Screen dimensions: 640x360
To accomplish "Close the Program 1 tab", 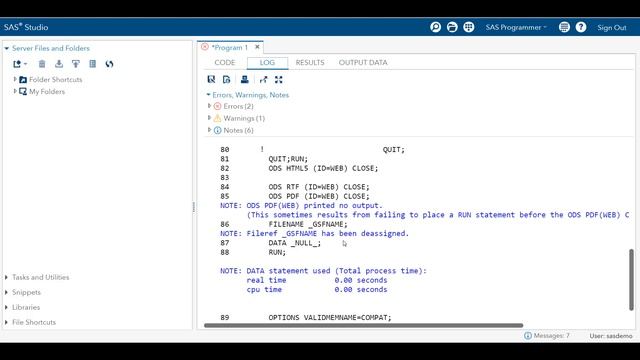I will click(257, 47).
